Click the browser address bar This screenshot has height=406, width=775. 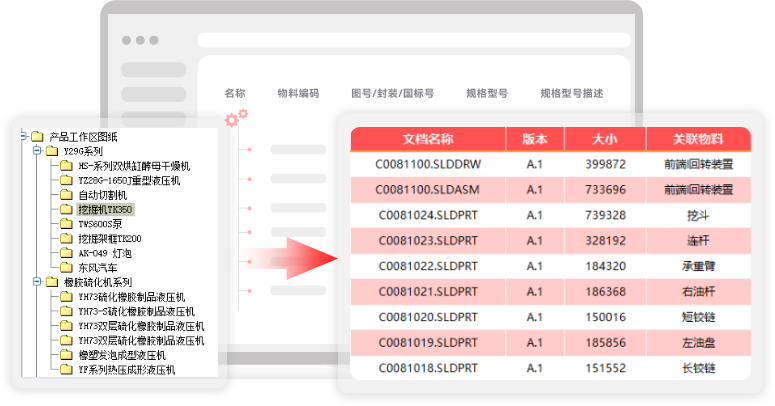(413, 41)
